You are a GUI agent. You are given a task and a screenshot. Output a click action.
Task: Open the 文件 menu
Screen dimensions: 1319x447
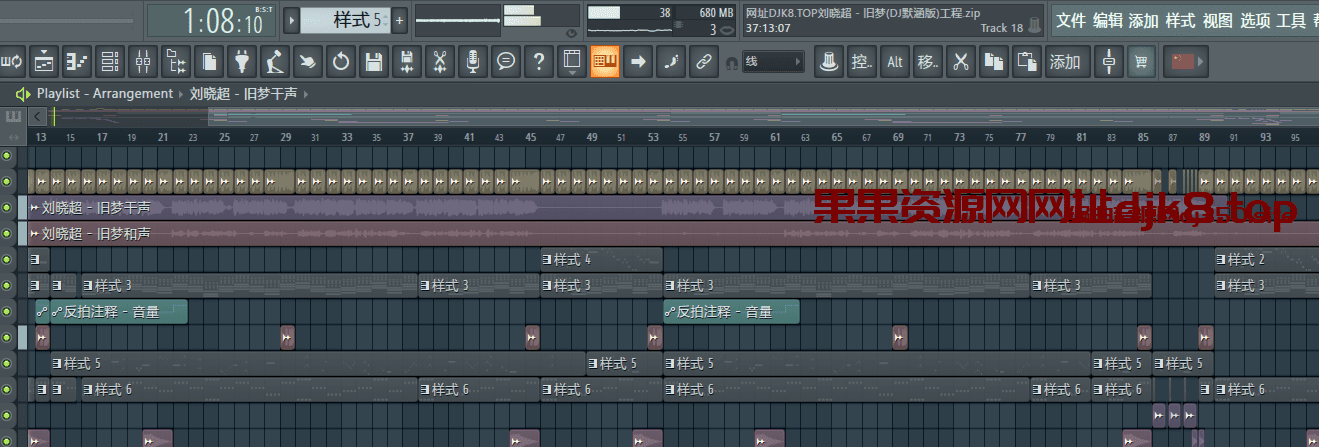click(x=1071, y=20)
